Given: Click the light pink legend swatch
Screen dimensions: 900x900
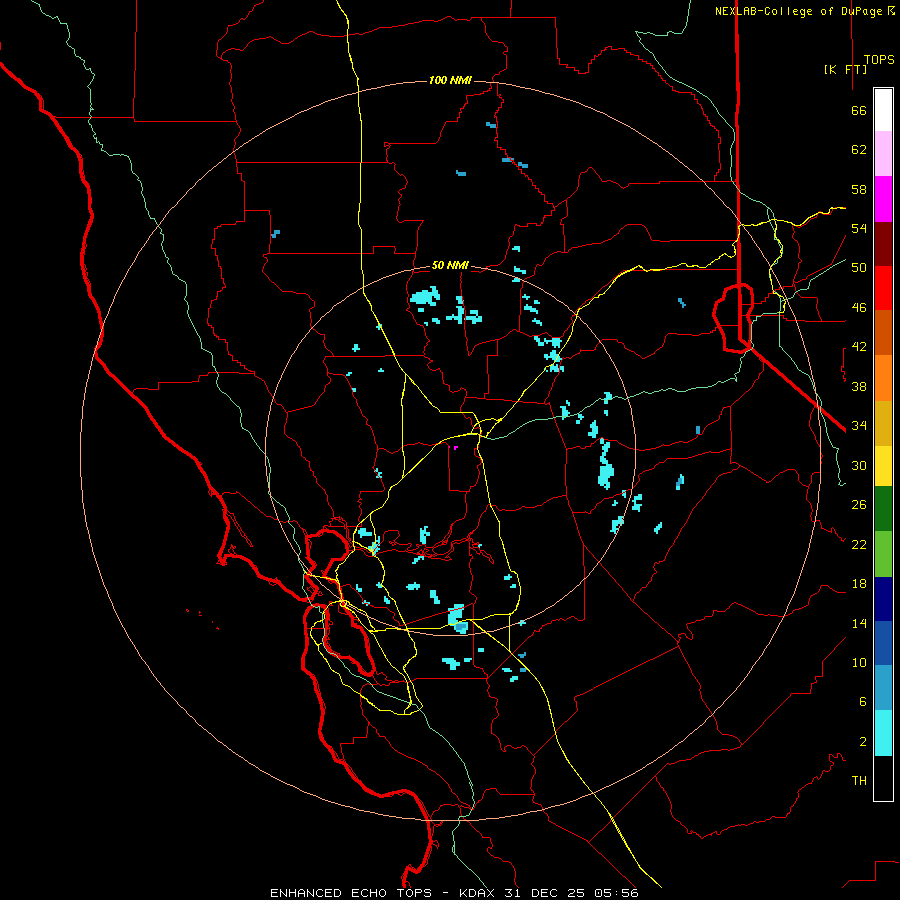Looking at the screenshot, I should [x=883, y=154].
